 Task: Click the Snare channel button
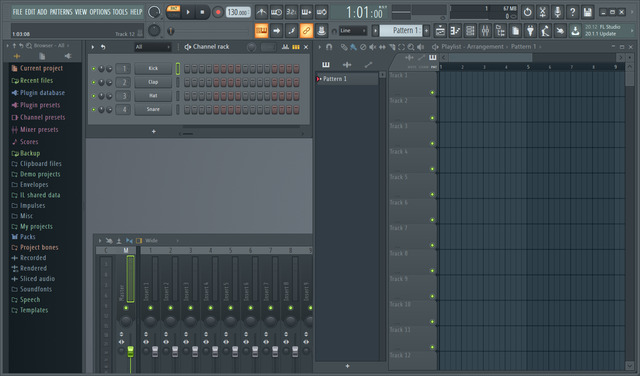153,109
